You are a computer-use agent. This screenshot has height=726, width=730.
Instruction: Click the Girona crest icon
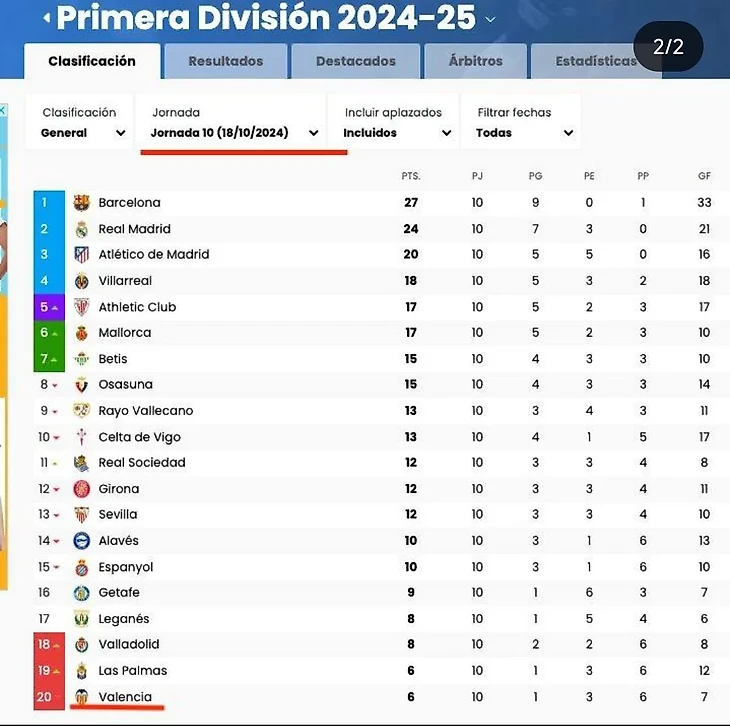coord(82,489)
